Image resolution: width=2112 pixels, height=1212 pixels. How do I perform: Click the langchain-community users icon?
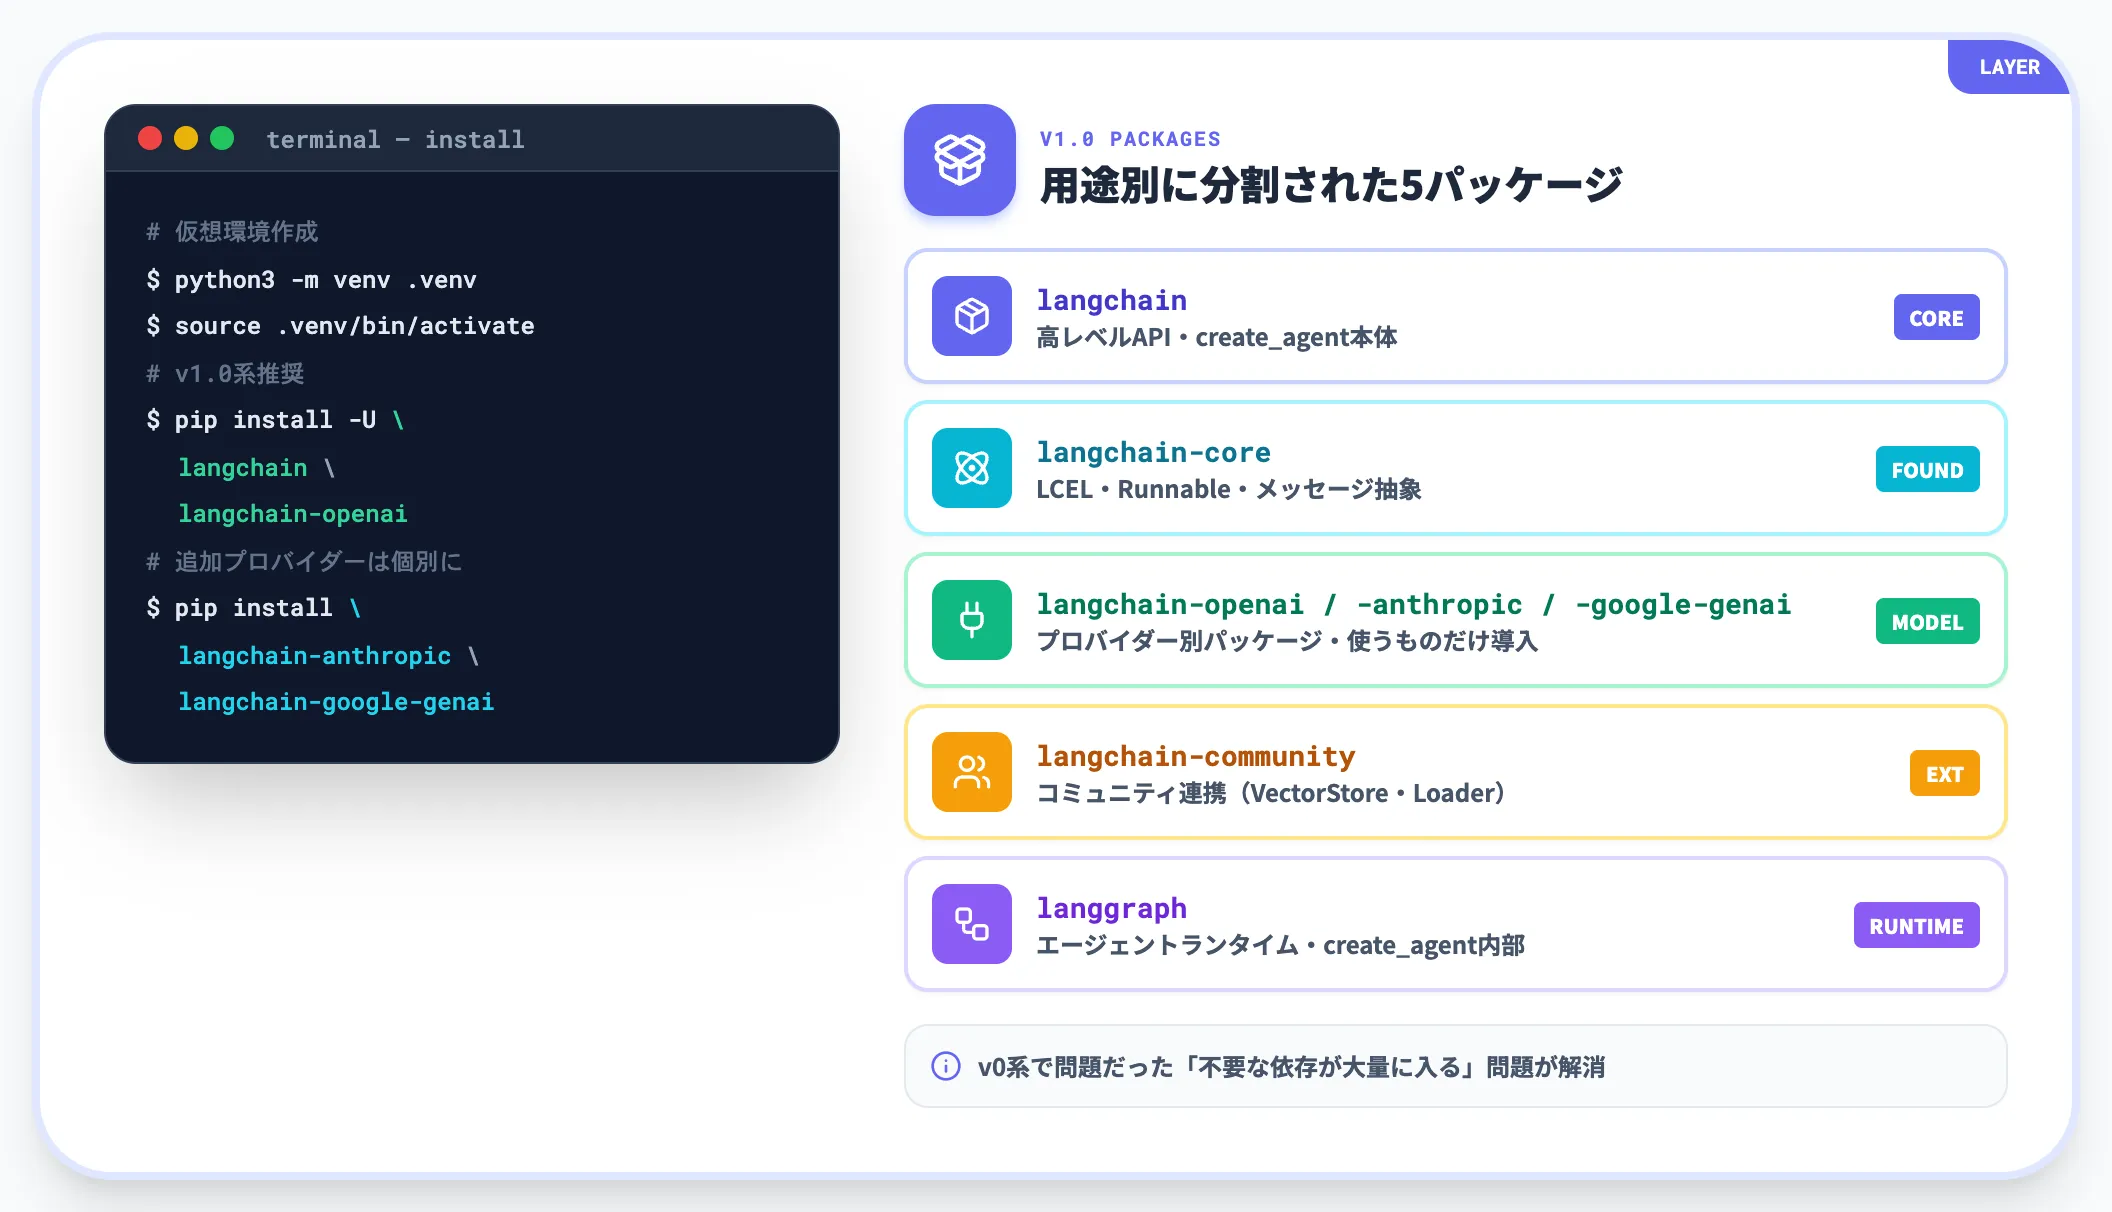tap(971, 772)
